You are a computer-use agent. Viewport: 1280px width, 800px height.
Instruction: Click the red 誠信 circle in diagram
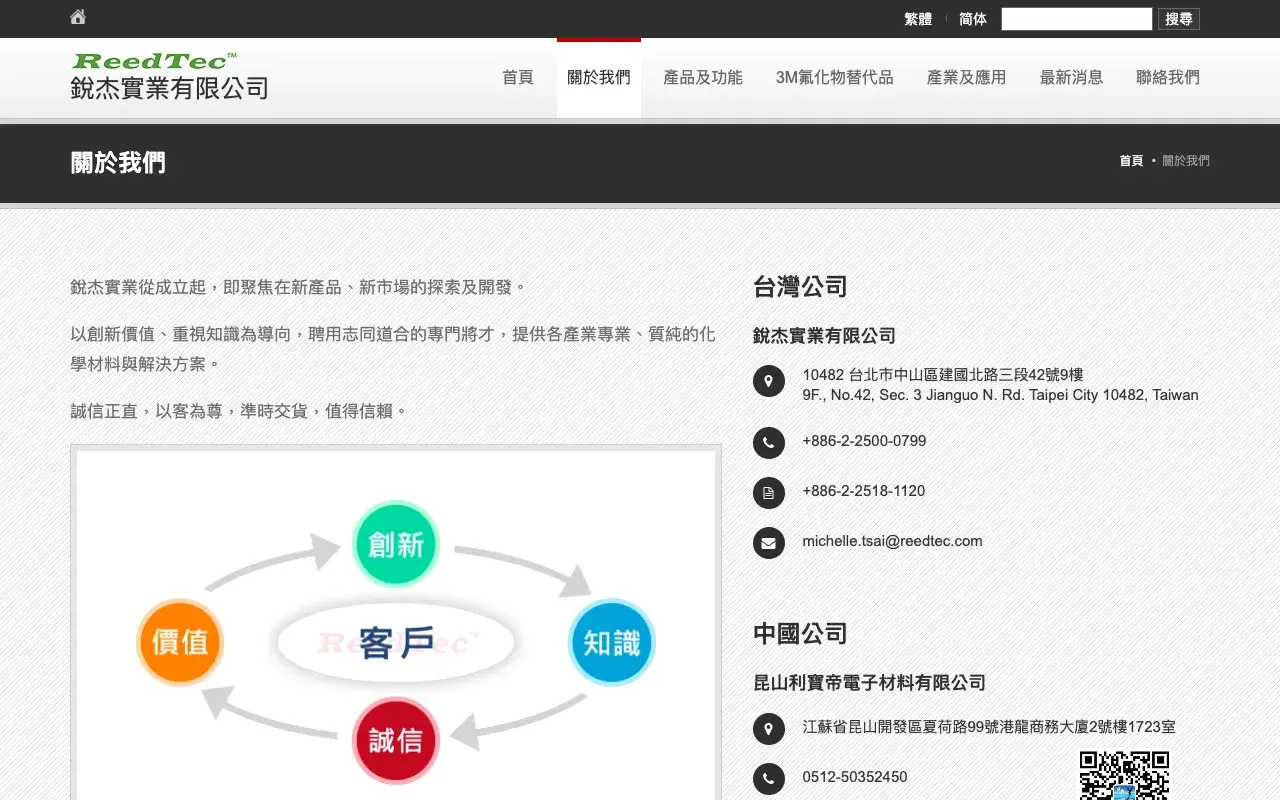pyautogui.click(x=396, y=740)
